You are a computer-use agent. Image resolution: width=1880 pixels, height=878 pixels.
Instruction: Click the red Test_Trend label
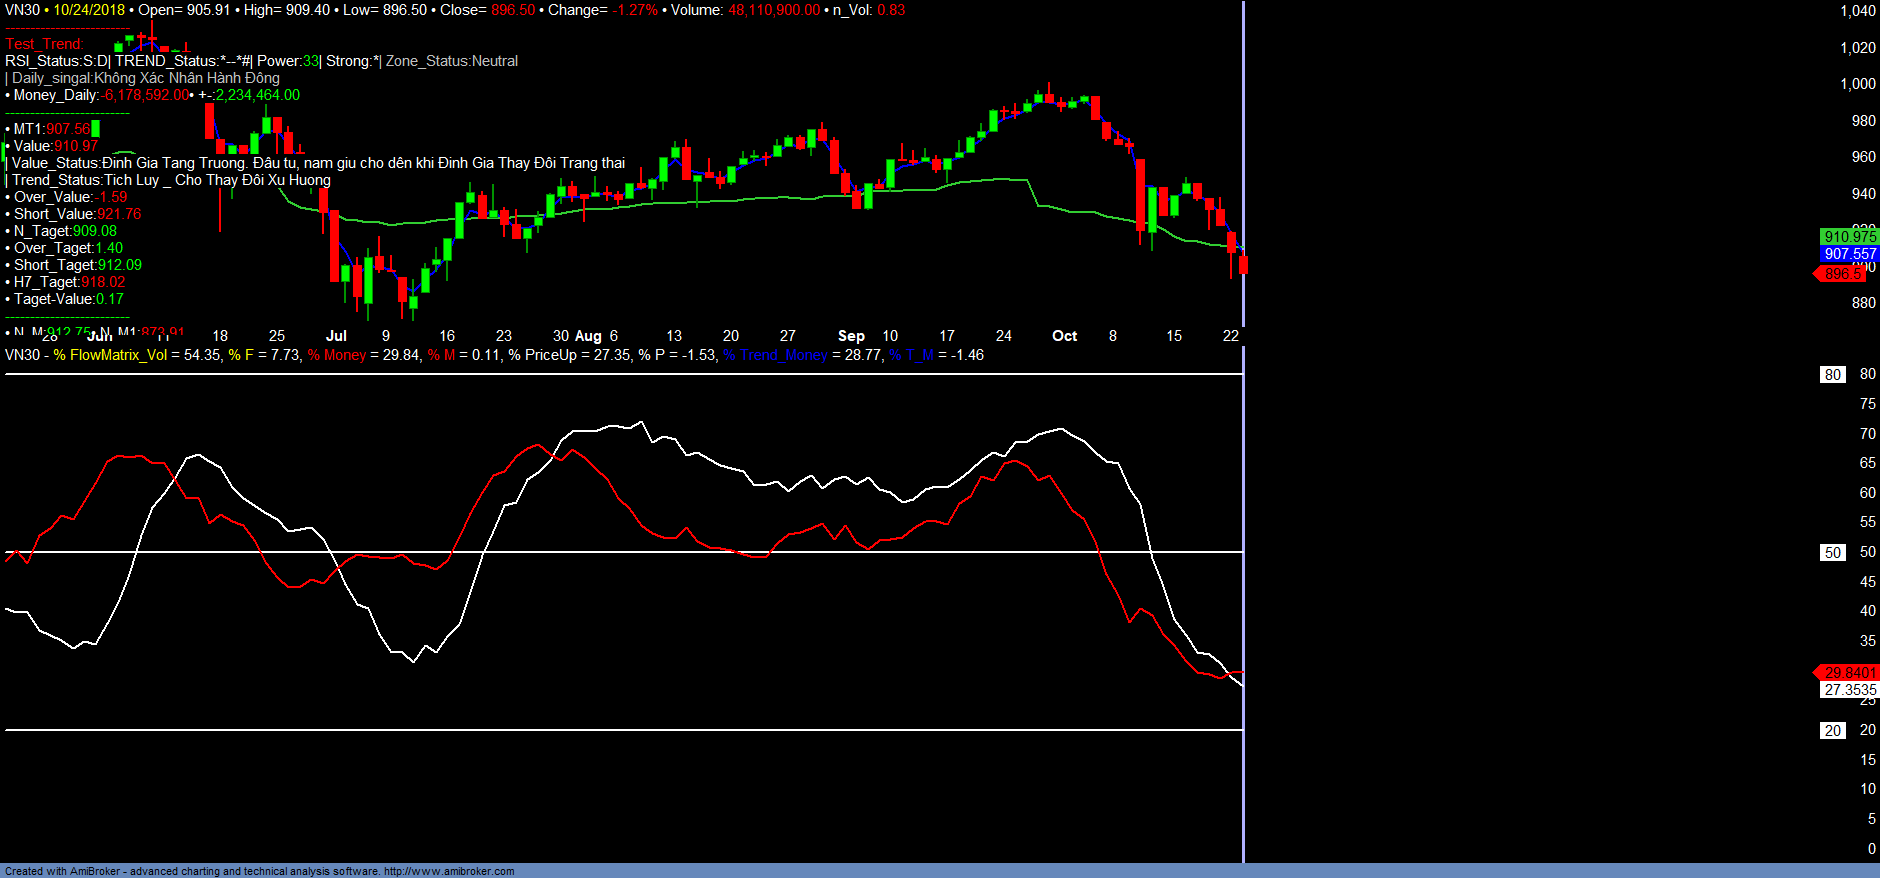[44, 44]
